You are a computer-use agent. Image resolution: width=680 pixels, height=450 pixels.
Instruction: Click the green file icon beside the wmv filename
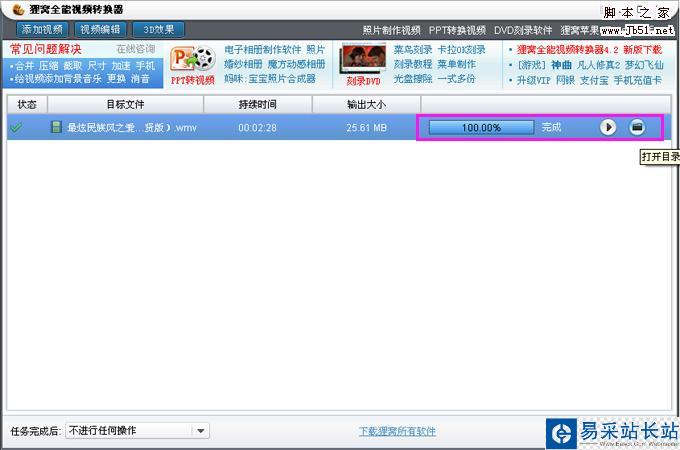56,127
